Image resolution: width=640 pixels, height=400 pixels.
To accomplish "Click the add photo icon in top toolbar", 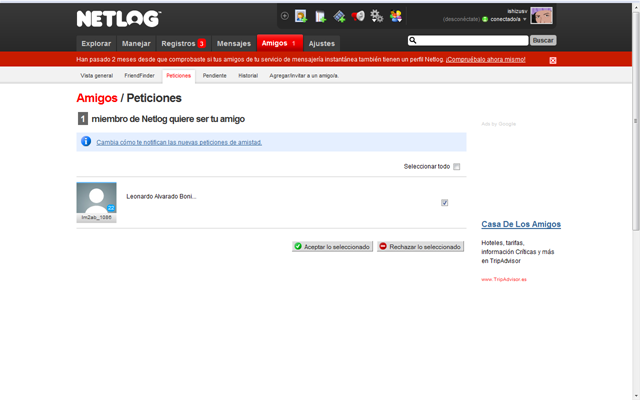I will [x=301, y=16].
